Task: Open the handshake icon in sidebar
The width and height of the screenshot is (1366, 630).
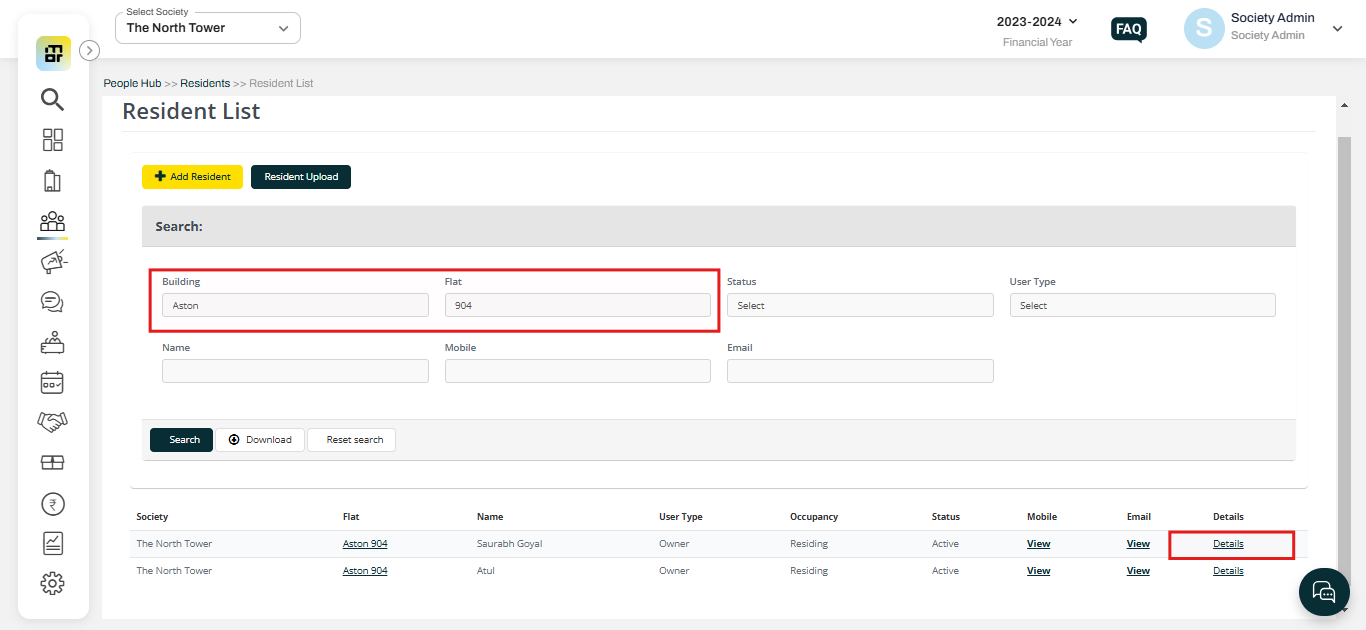Action: point(53,422)
